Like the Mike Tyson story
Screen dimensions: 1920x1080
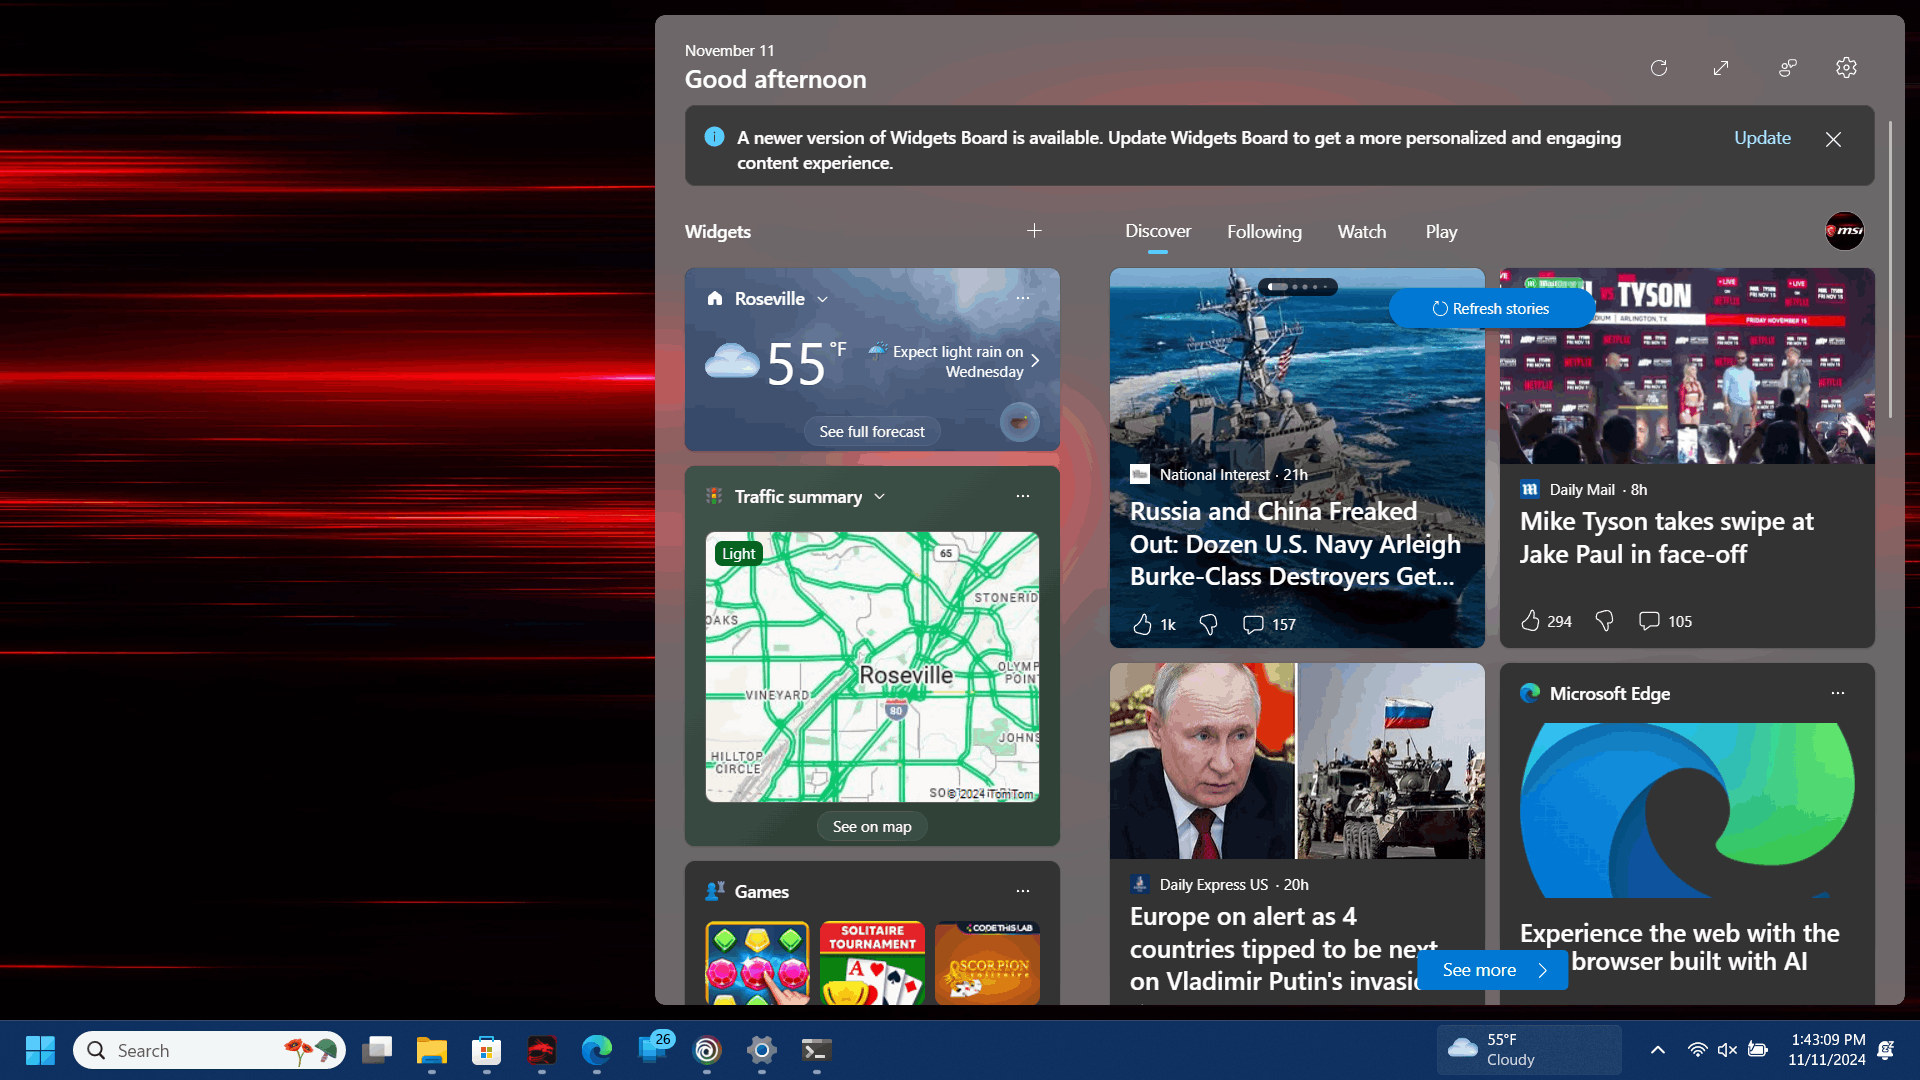[x=1530, y=621]
